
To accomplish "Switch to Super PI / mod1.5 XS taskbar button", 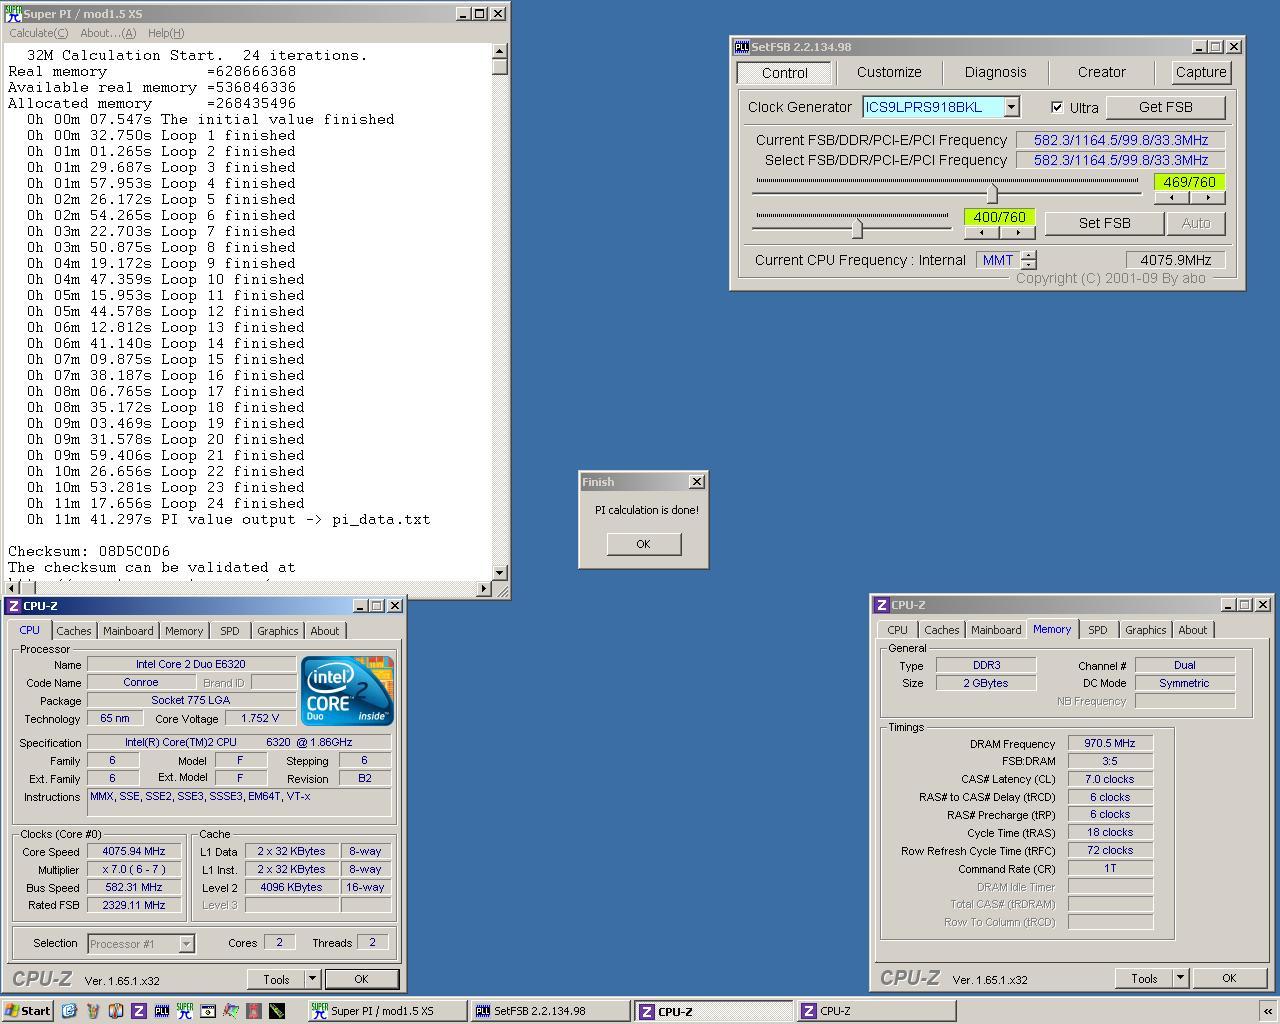I will (386, 1011).
